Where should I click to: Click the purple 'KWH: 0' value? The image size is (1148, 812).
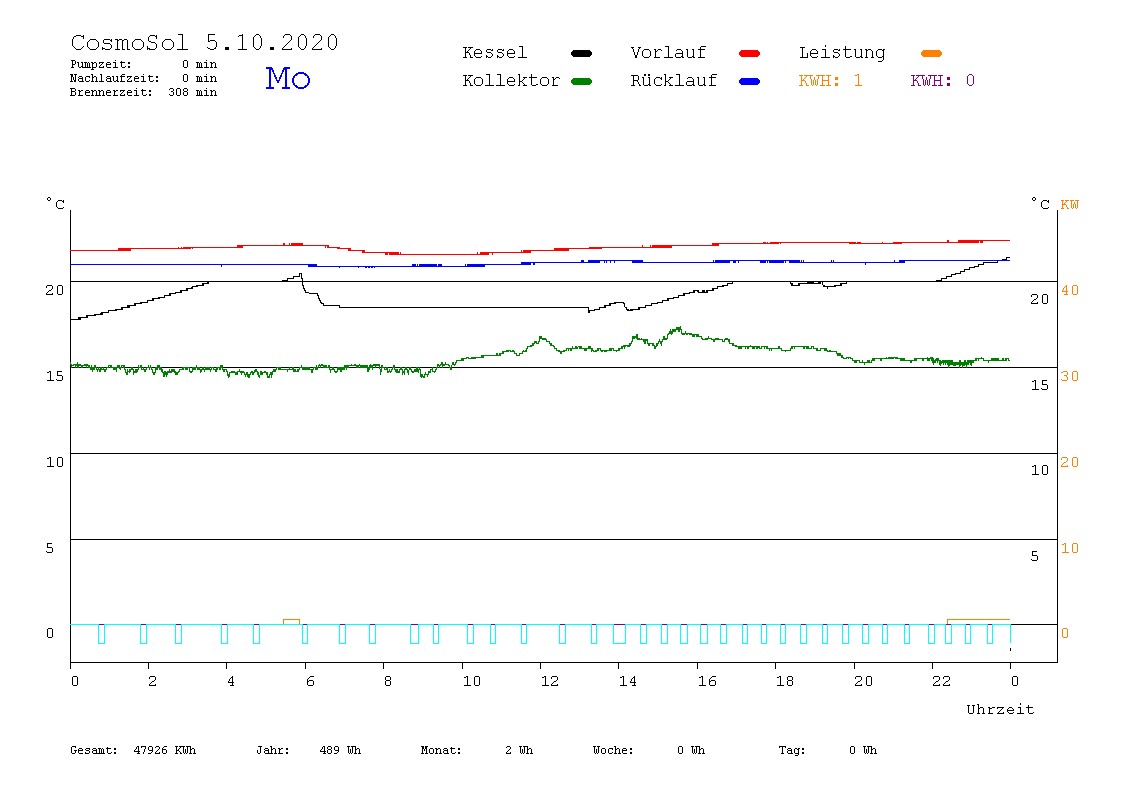942,81
